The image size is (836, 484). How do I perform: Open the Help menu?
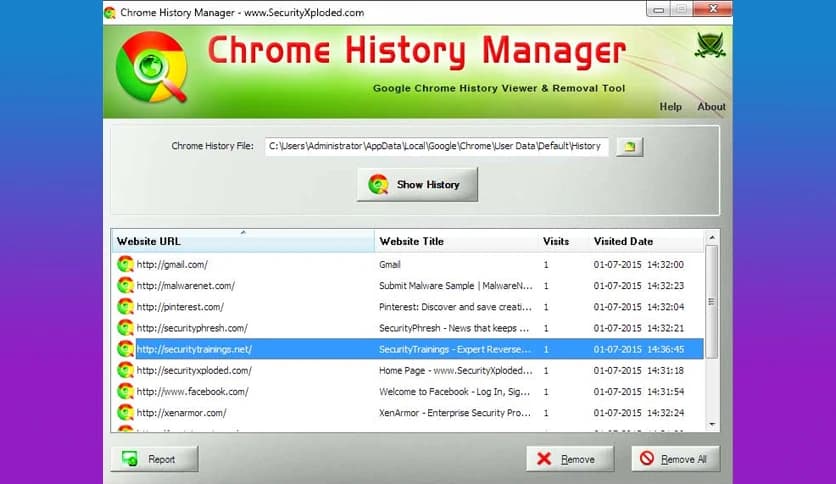(670, 107)
